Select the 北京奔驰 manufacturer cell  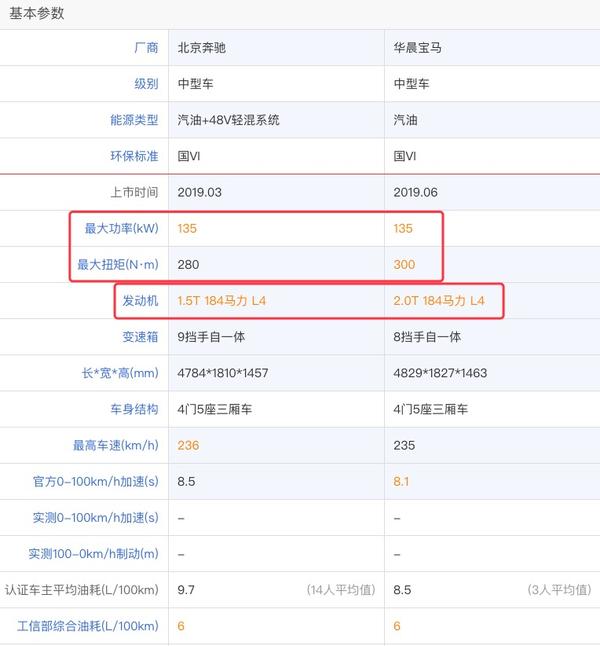point(202,48)
